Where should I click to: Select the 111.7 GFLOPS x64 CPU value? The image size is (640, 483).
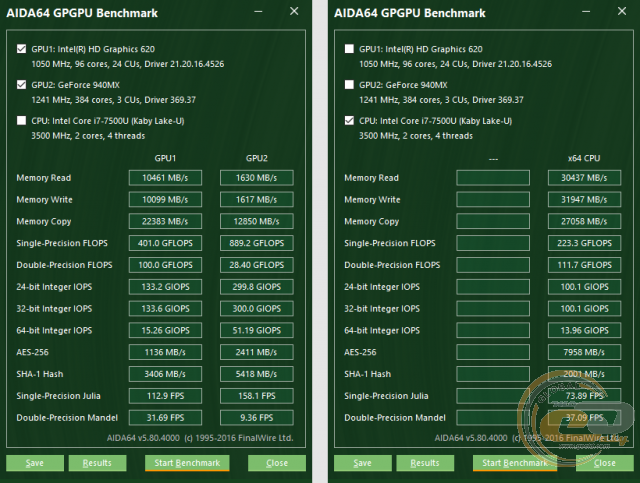(584, 265)
